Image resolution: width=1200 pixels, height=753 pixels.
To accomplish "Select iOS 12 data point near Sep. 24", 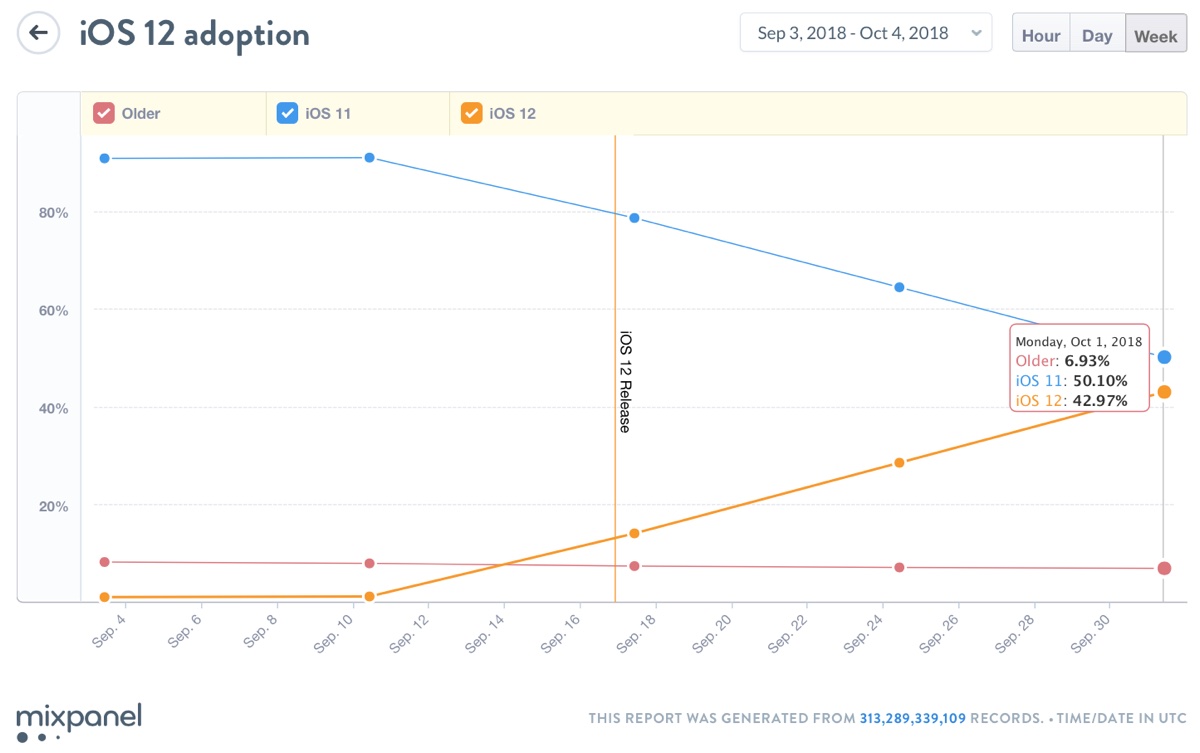I will (x=899, y=463).
